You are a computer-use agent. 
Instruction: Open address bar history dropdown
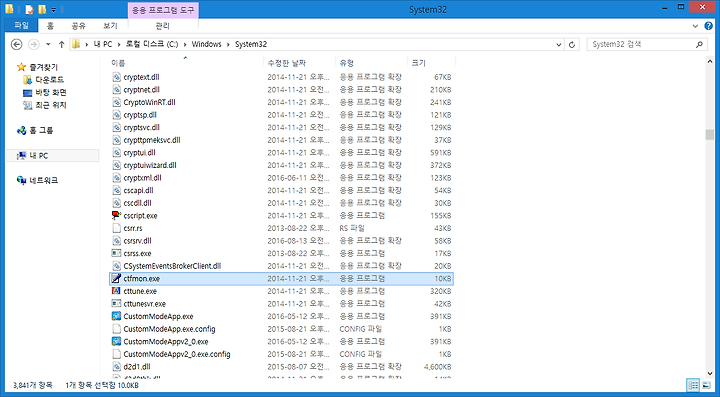pos(559,45)
